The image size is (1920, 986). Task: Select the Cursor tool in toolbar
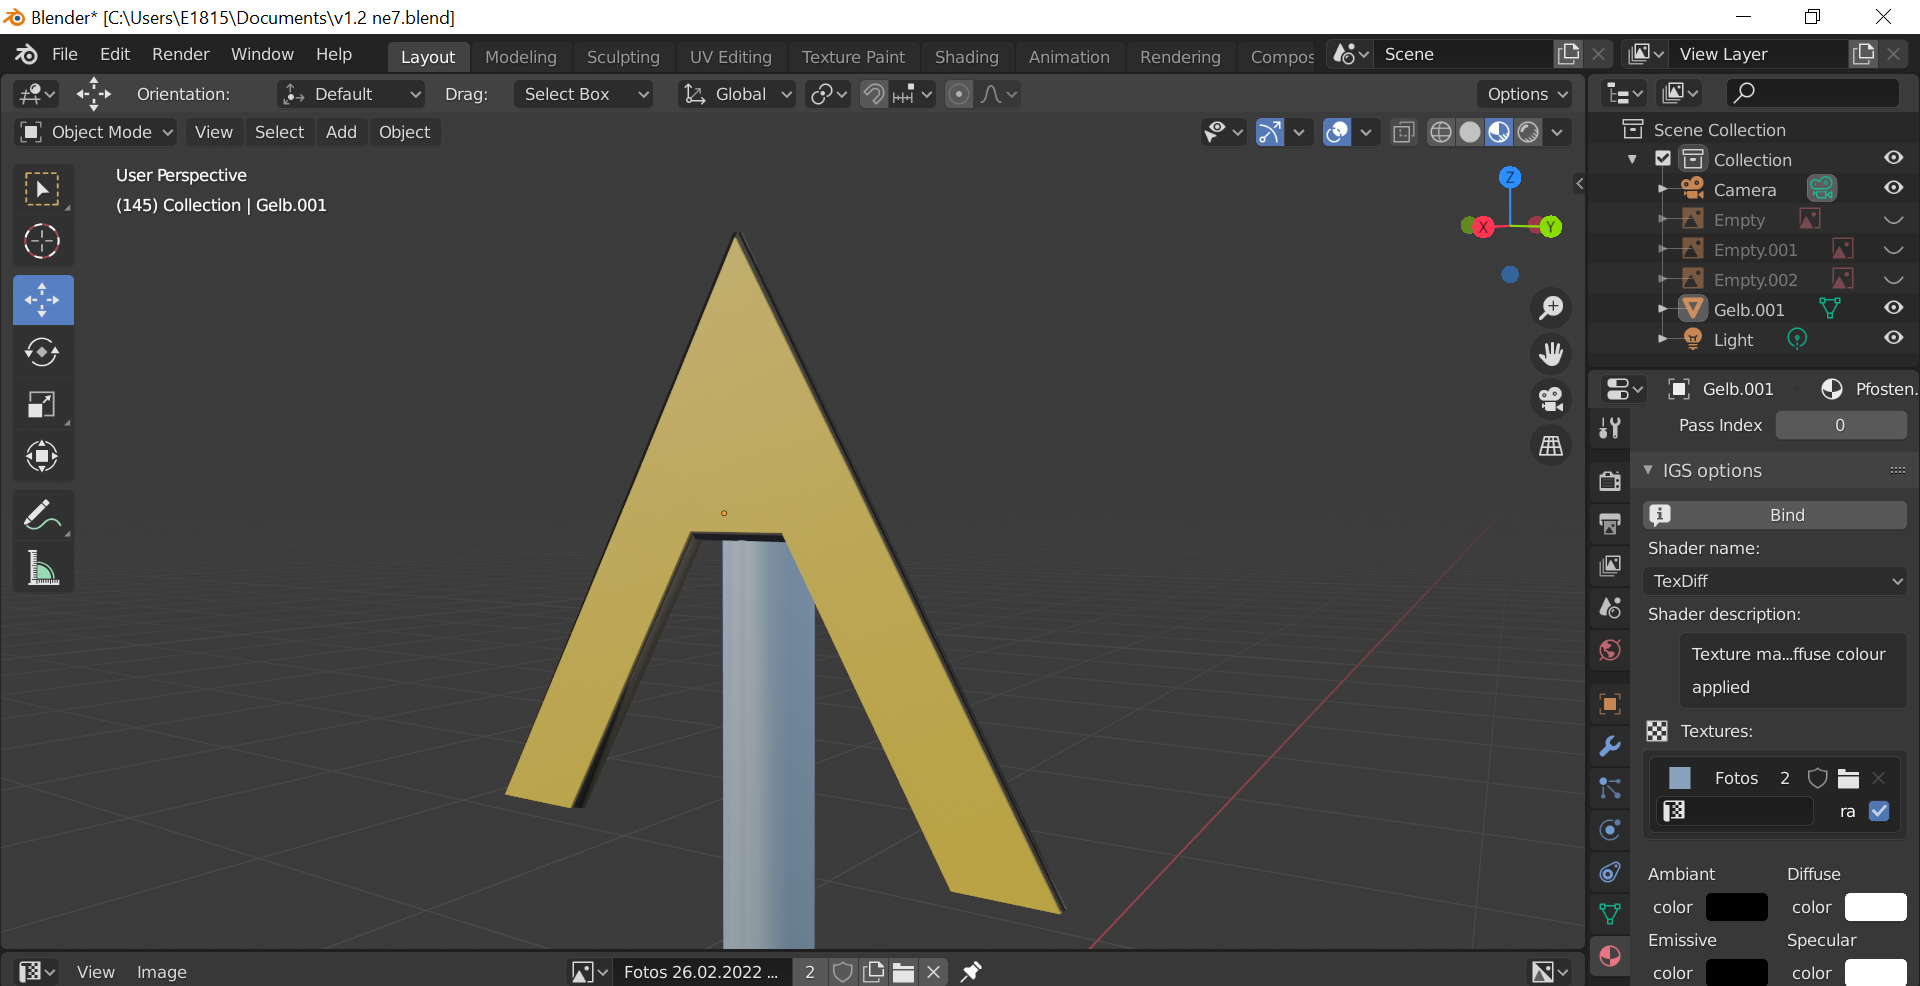coord(42,241)
